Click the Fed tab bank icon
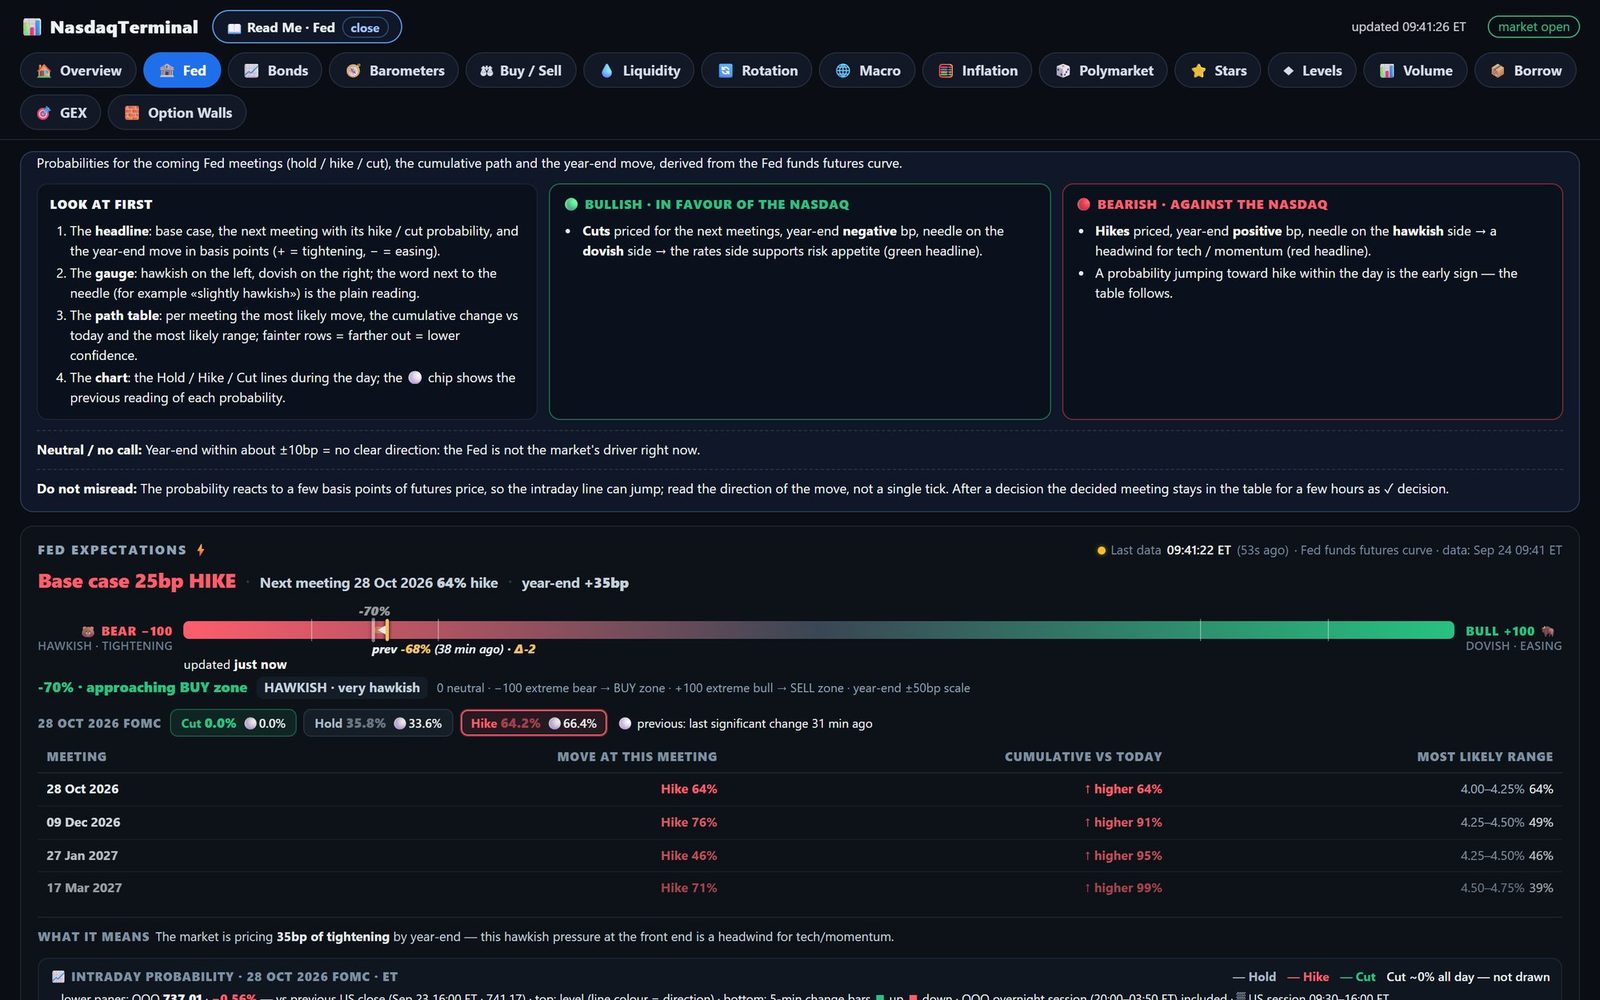The image size is (1600, 1000). [167, 71]
